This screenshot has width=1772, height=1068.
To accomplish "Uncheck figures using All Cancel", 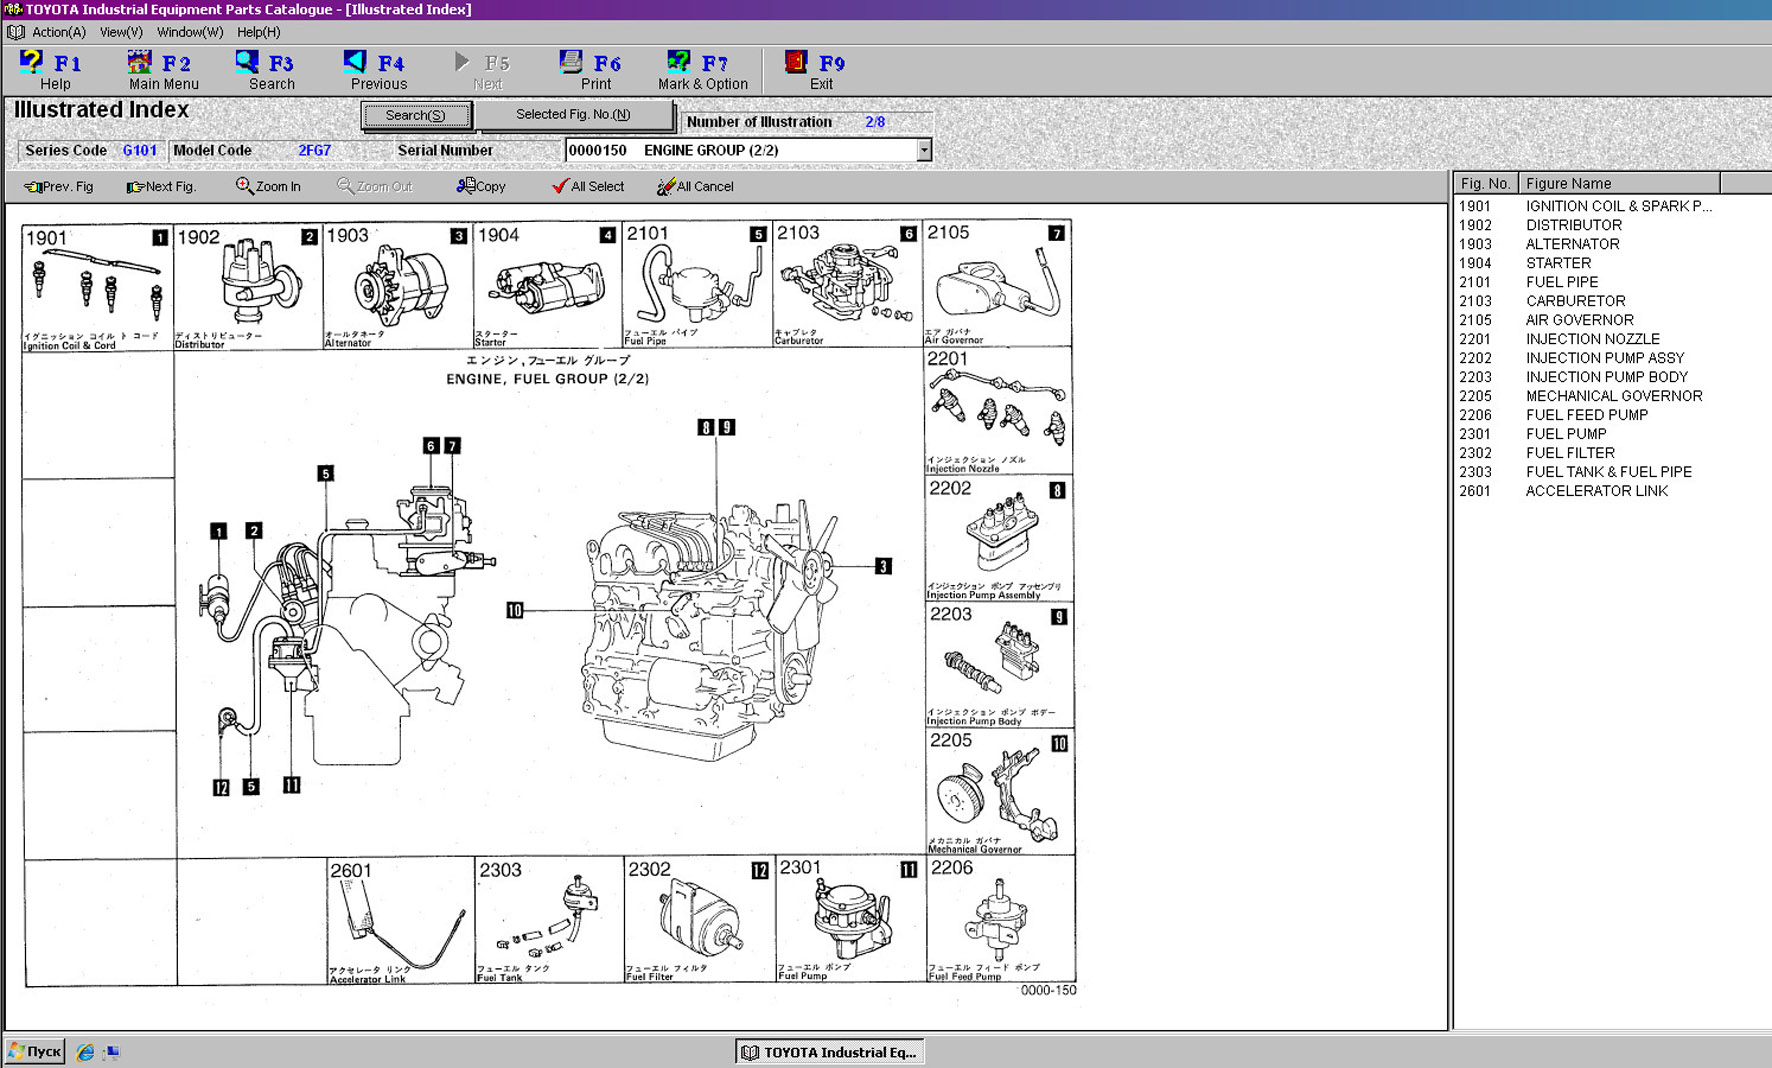I will coord(695,186).
